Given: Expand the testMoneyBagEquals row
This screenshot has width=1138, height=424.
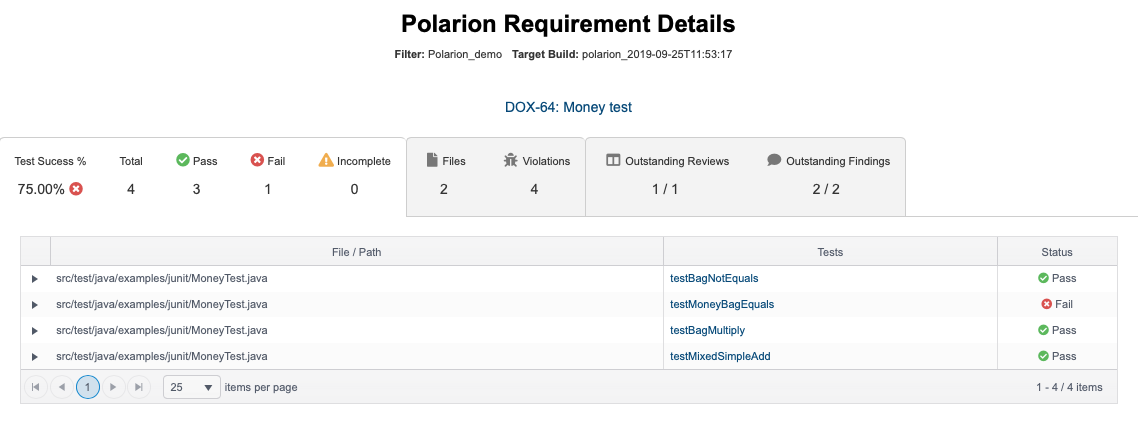Looking at the screenshot, I should pos(35,305).
